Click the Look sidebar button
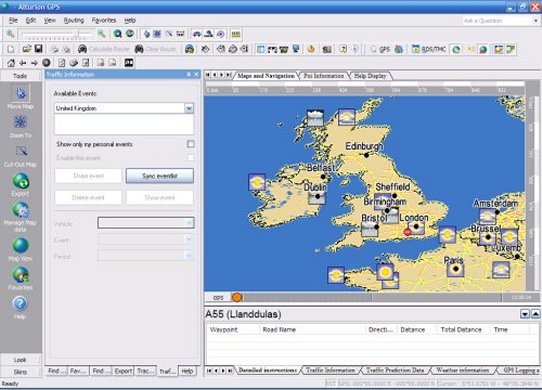This screenshot has width=542, height=390. [20, 360]
